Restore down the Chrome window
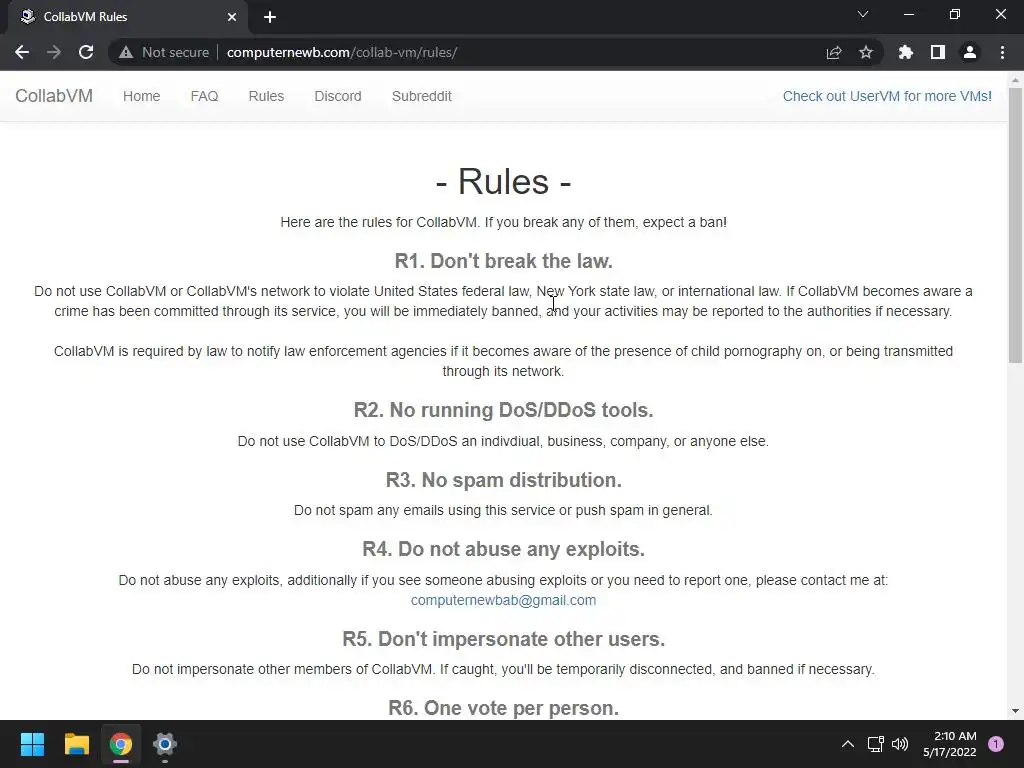Screen dimensions: 1024x768 pos(955,14)
